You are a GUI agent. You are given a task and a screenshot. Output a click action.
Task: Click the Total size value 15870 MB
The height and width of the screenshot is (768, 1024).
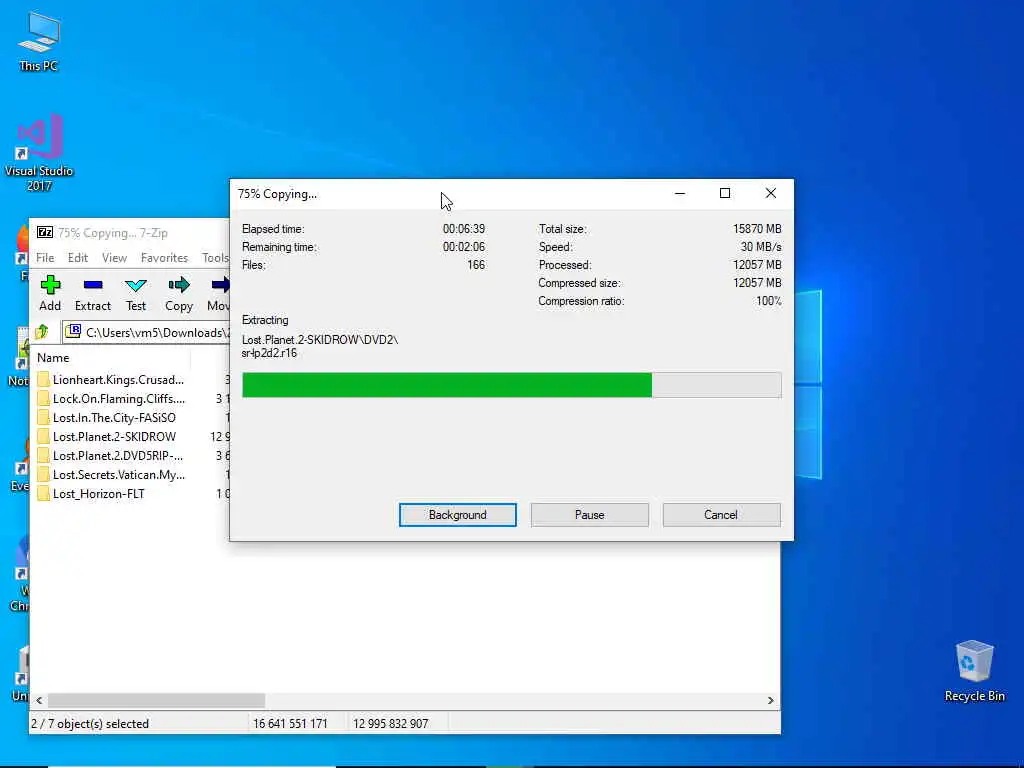(757, 229)
